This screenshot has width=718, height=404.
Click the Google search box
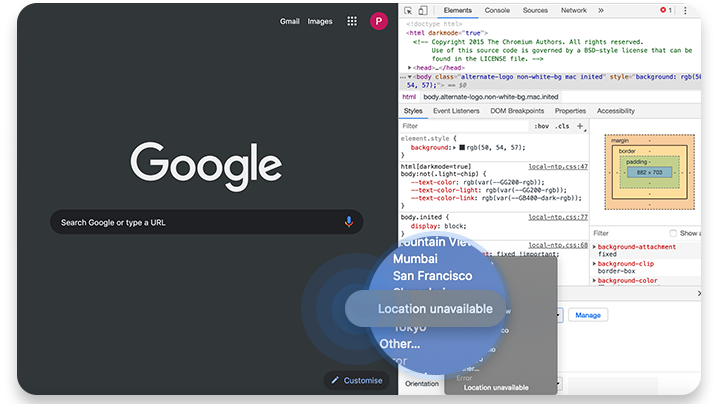pyautogui.click(x=207, y=222)
